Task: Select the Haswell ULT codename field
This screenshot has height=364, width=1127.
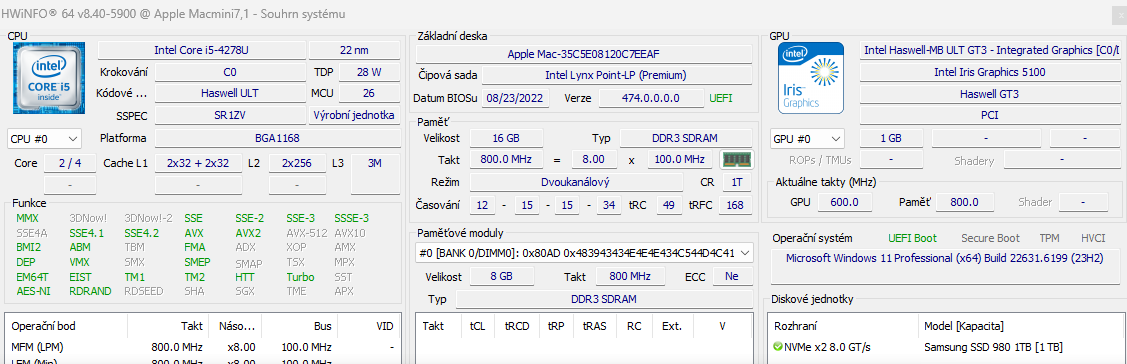Action: coord(229,94)
